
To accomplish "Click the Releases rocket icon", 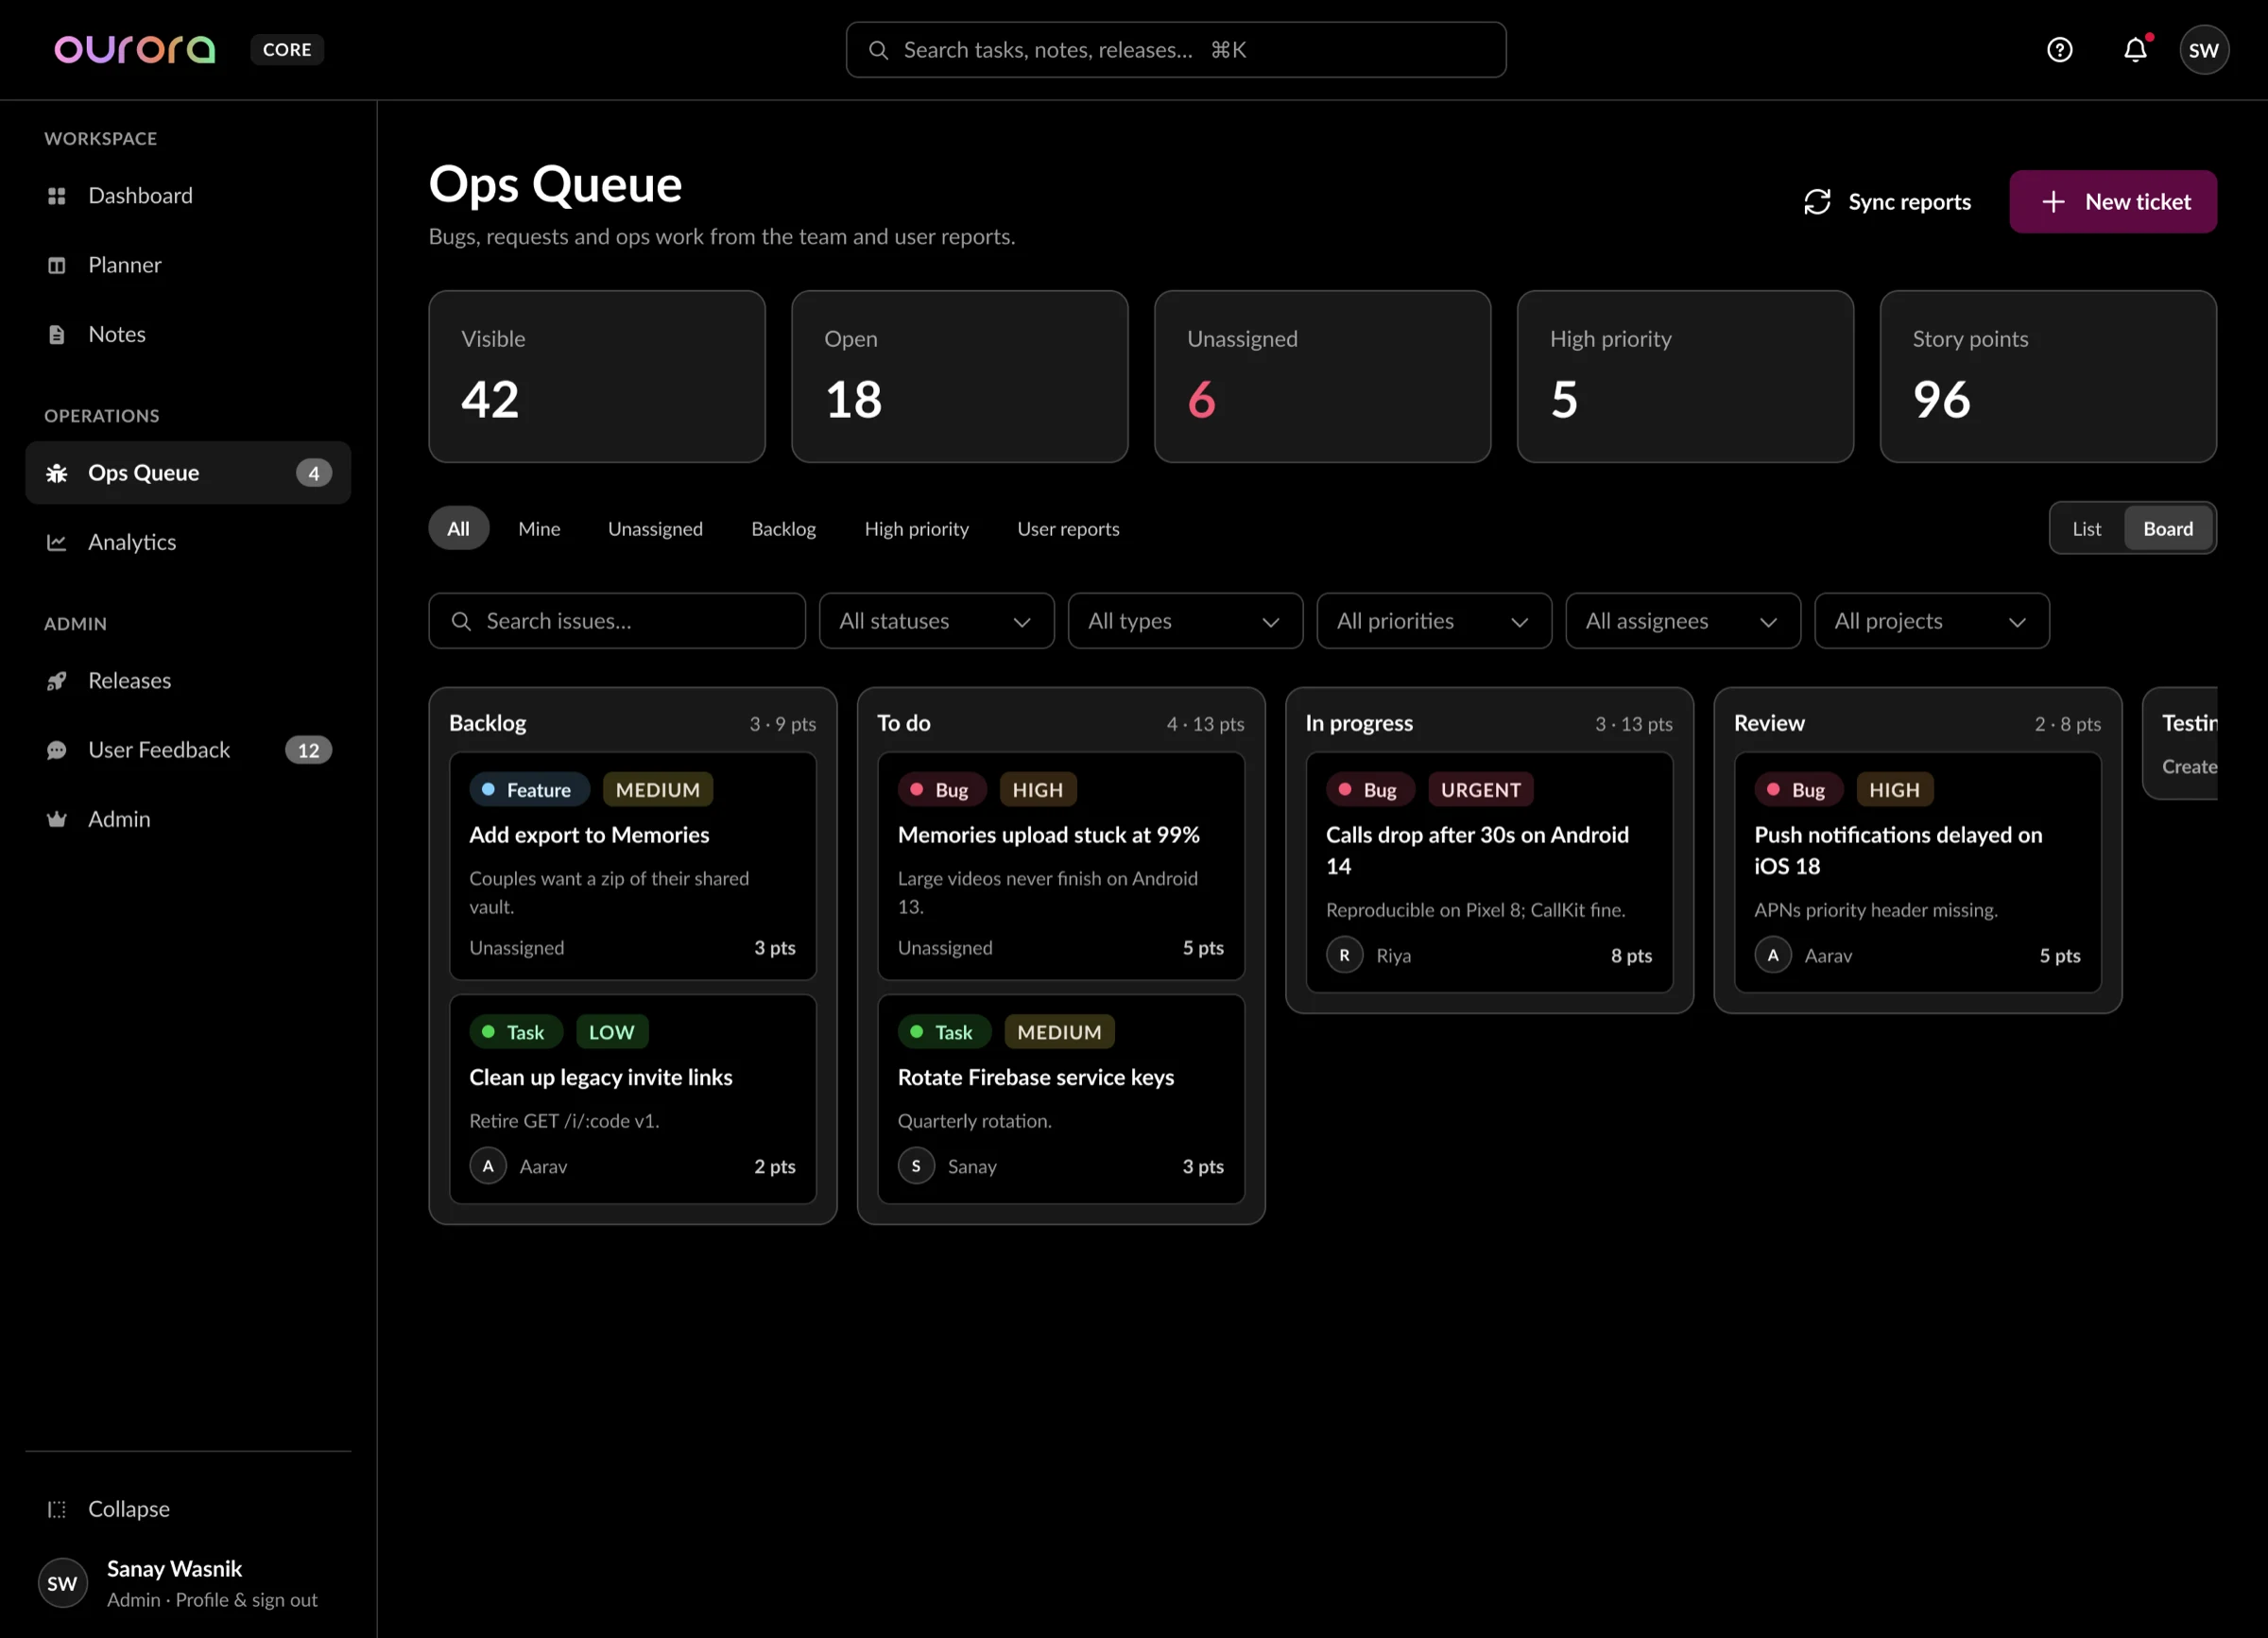I will point(57,681).
